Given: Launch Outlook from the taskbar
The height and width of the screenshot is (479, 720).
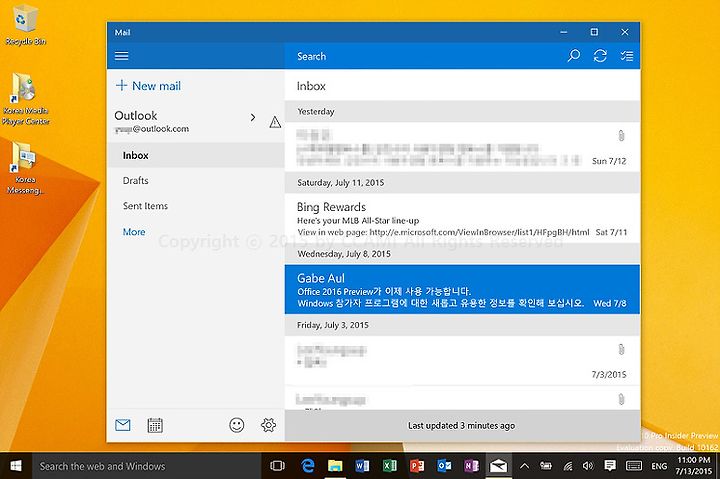Looking at the screenshot, I should coord(444,466).
